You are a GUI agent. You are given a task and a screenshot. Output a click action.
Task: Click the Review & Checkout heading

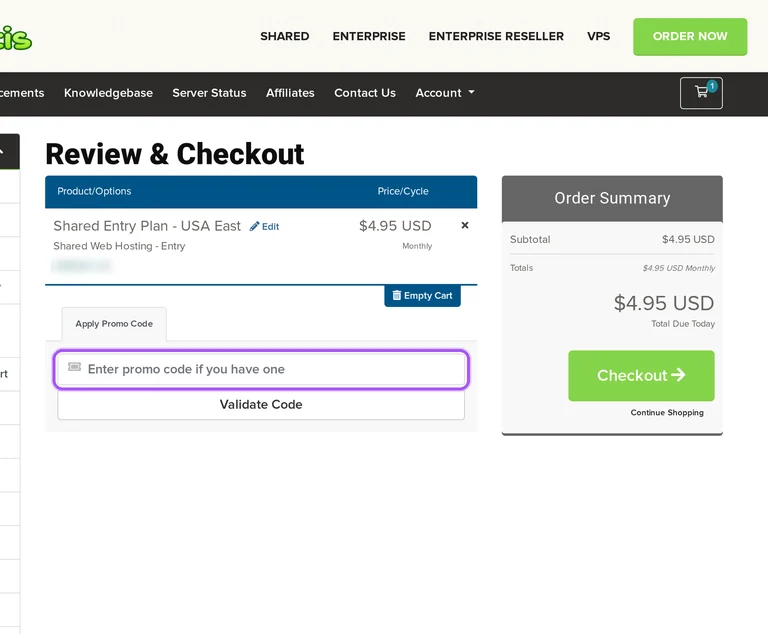[x=174, y=154]
